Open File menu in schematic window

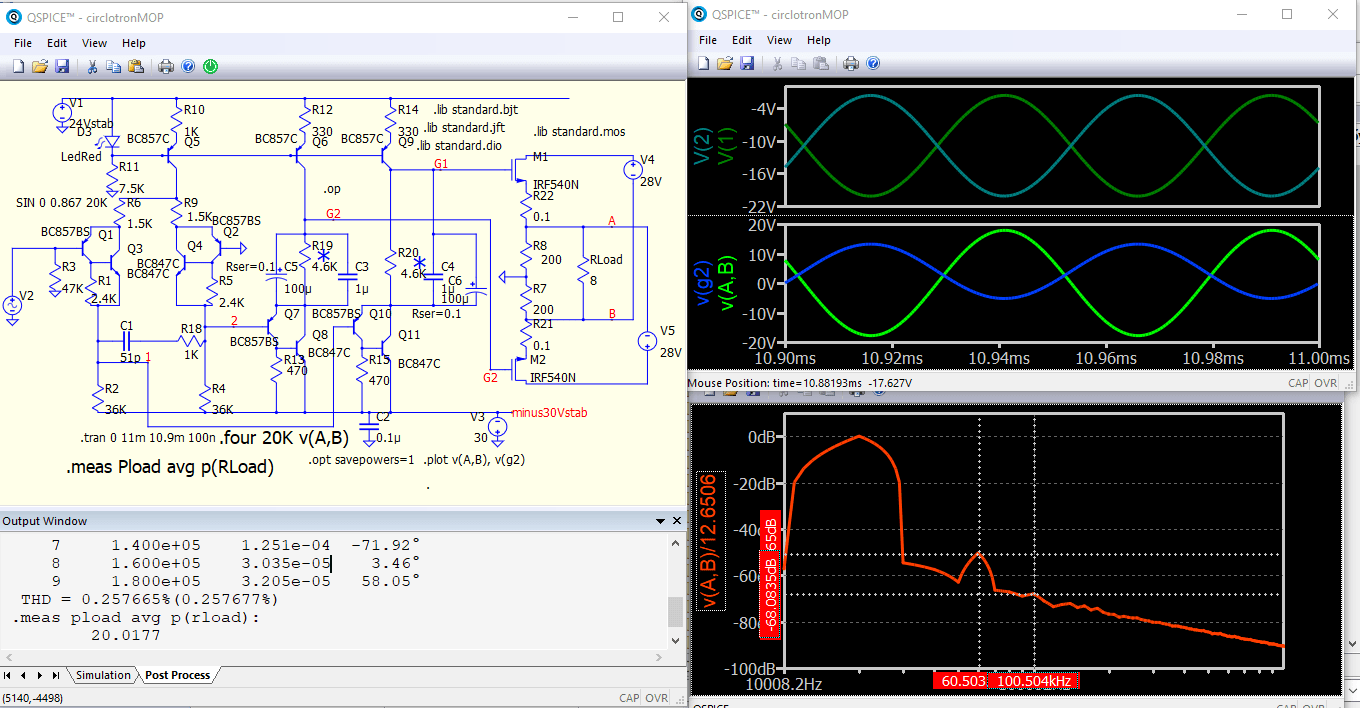(23, 43)
